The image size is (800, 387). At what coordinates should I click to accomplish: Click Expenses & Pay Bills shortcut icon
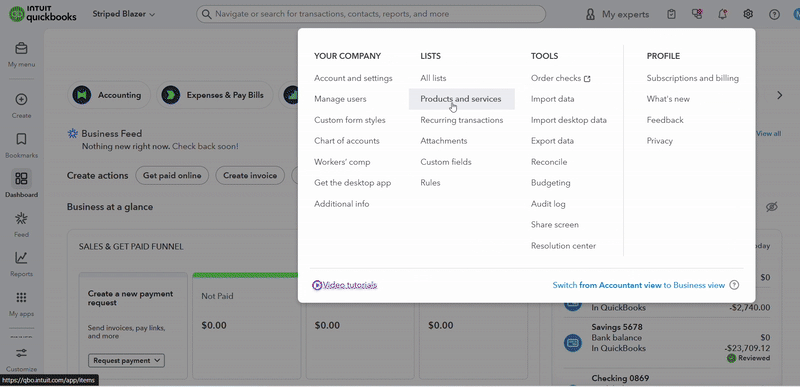pos(170,95)
